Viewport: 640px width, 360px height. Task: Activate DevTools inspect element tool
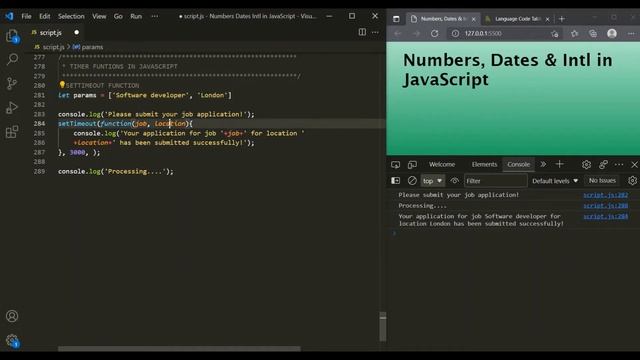(x=396, y=164)
